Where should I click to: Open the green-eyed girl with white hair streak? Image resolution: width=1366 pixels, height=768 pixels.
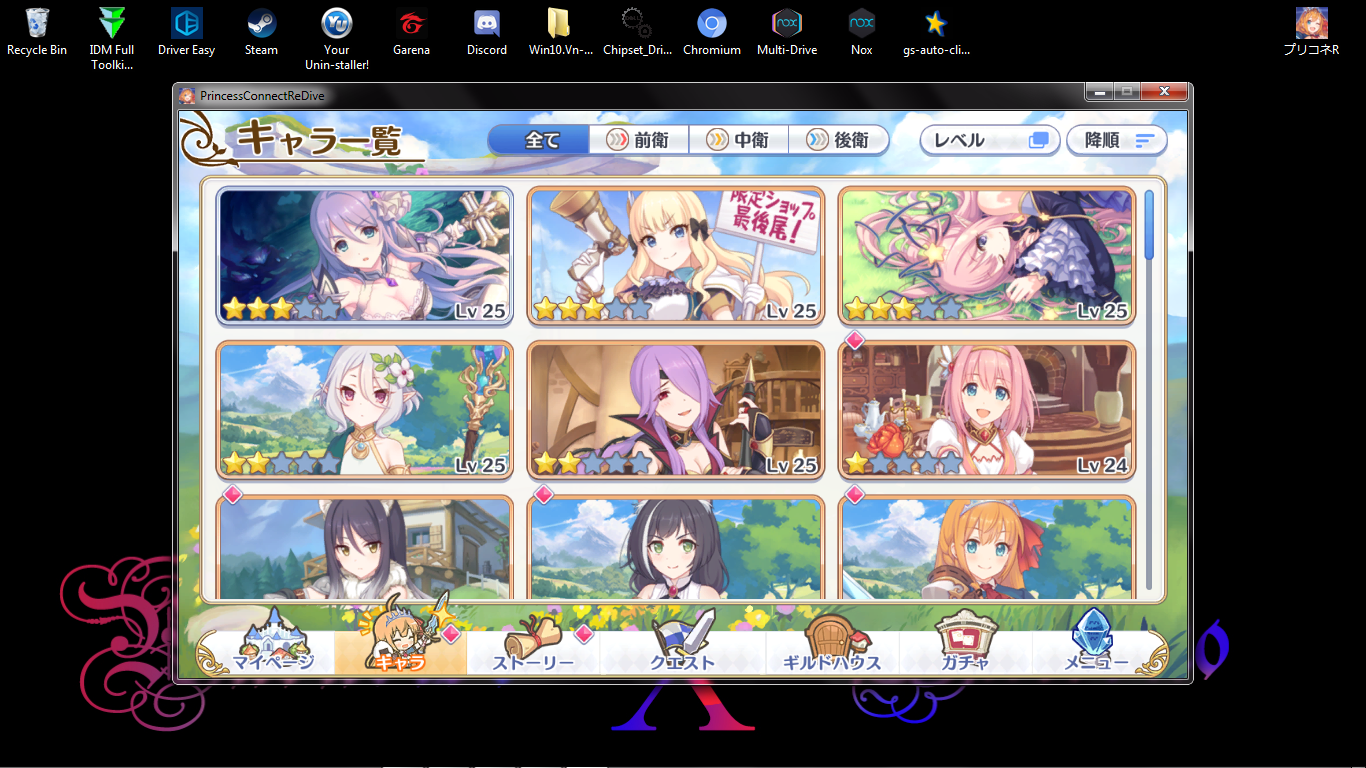pyautogui.click(x=676, y=547)
